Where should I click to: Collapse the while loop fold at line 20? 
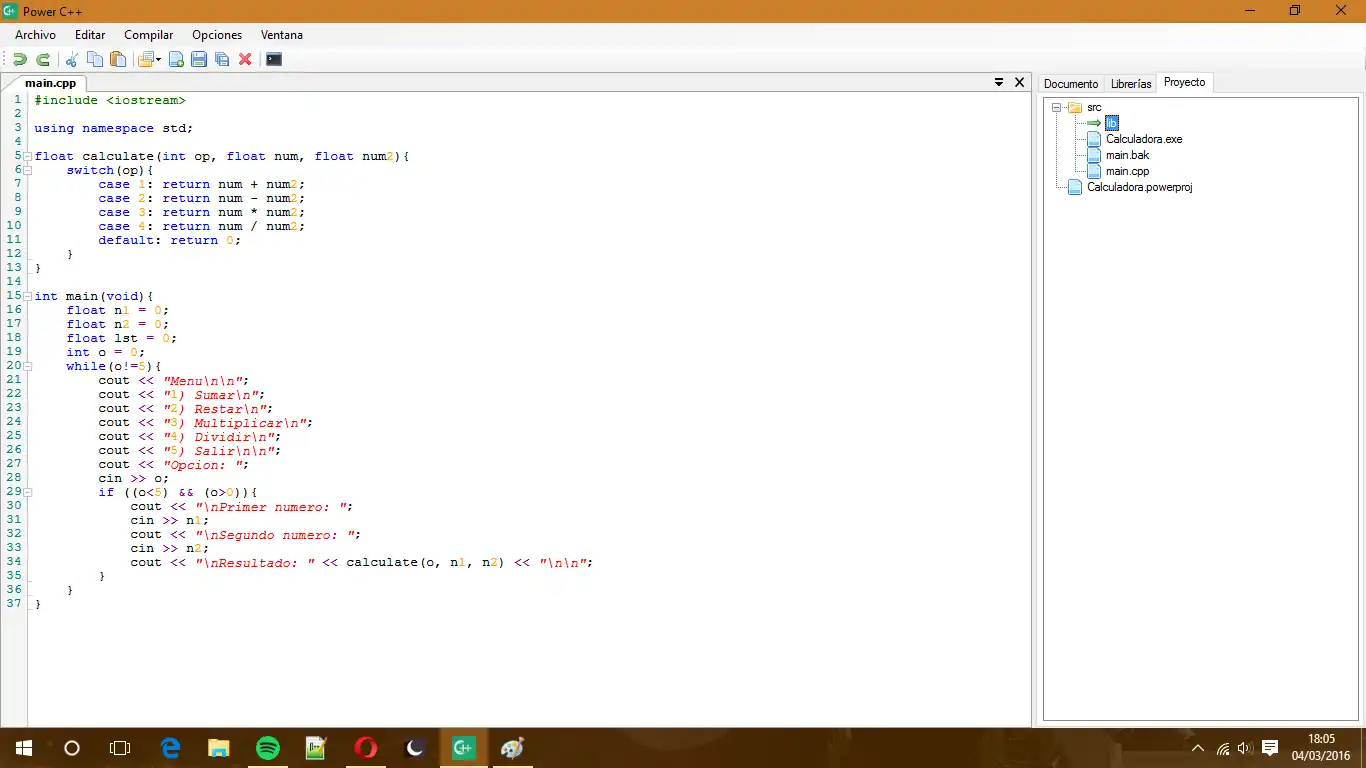(x=28, y=366)
